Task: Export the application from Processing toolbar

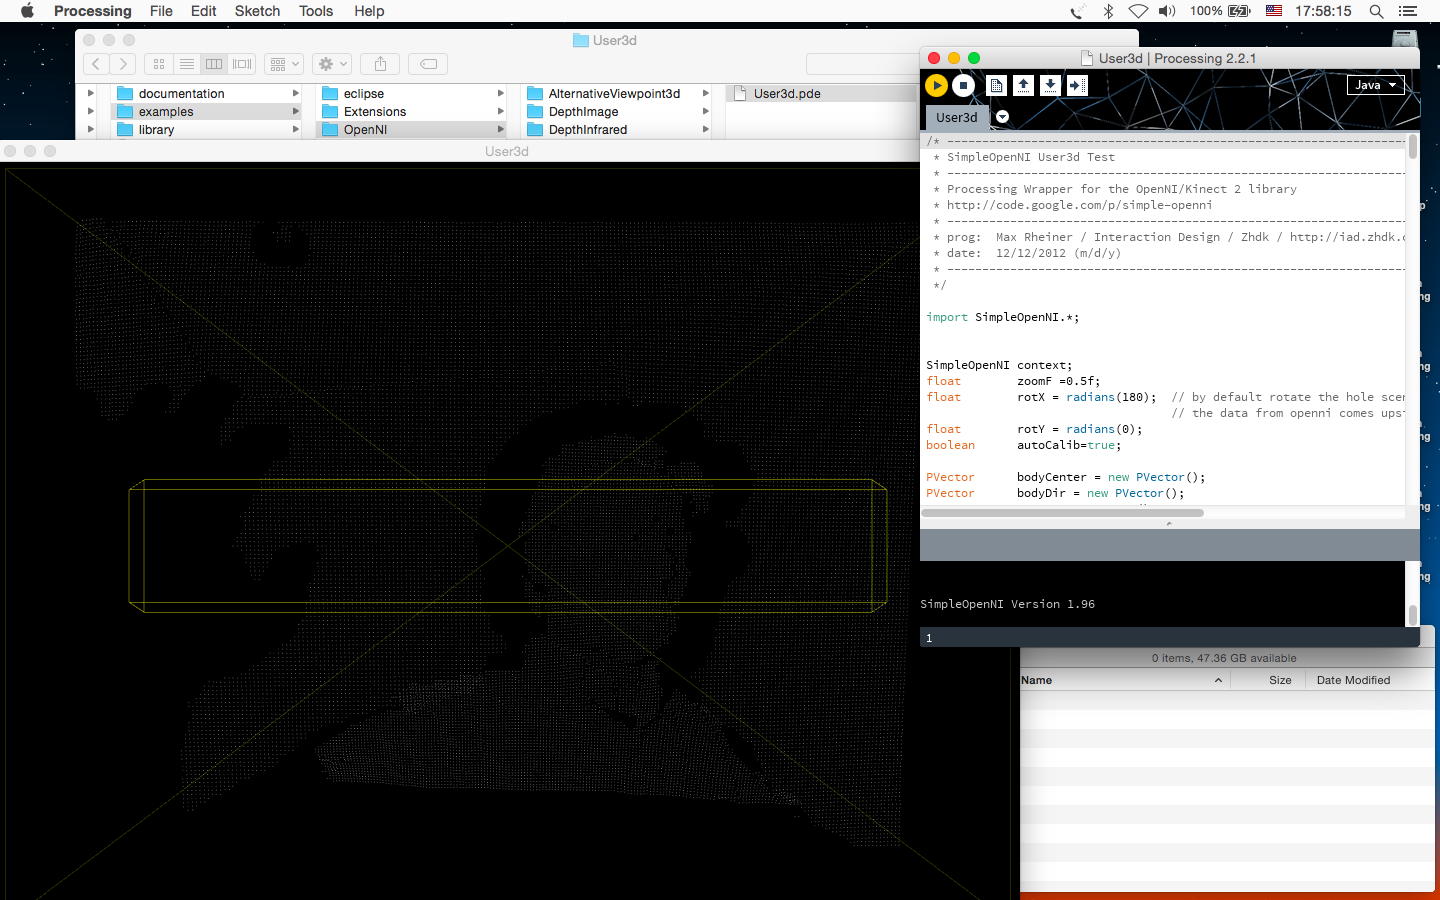Action: click(1077, 86)
